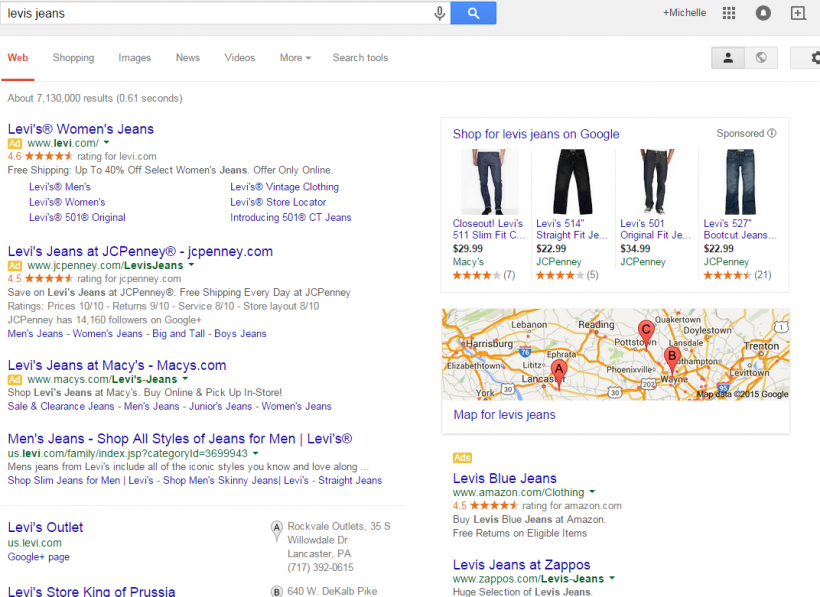The height and width of the screenshot is (597, 820).
Task: Click Levi's 514 Straight Fit jeans thumbnail
Action: coord(573,182)
